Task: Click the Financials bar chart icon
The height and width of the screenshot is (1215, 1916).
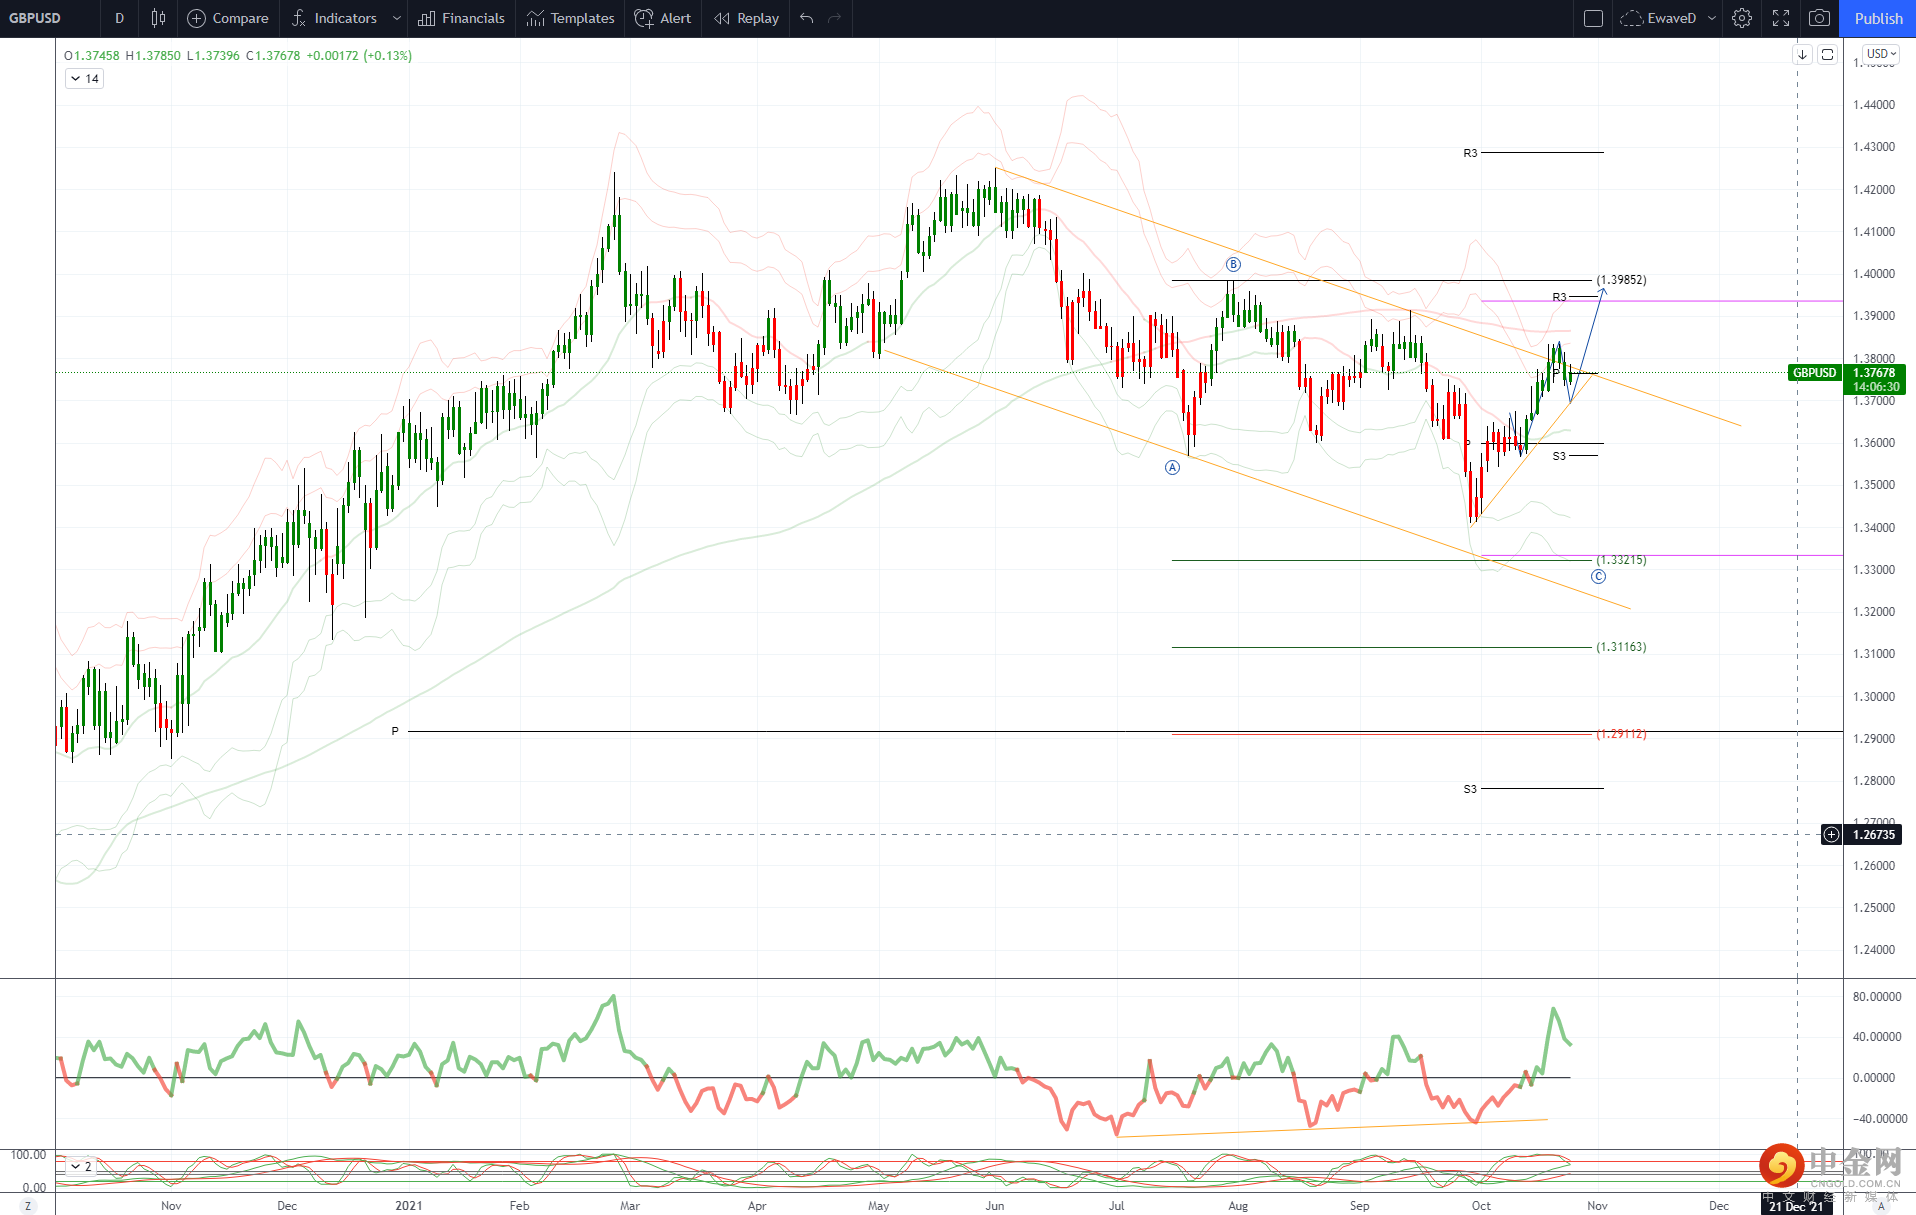Action: 427,18
